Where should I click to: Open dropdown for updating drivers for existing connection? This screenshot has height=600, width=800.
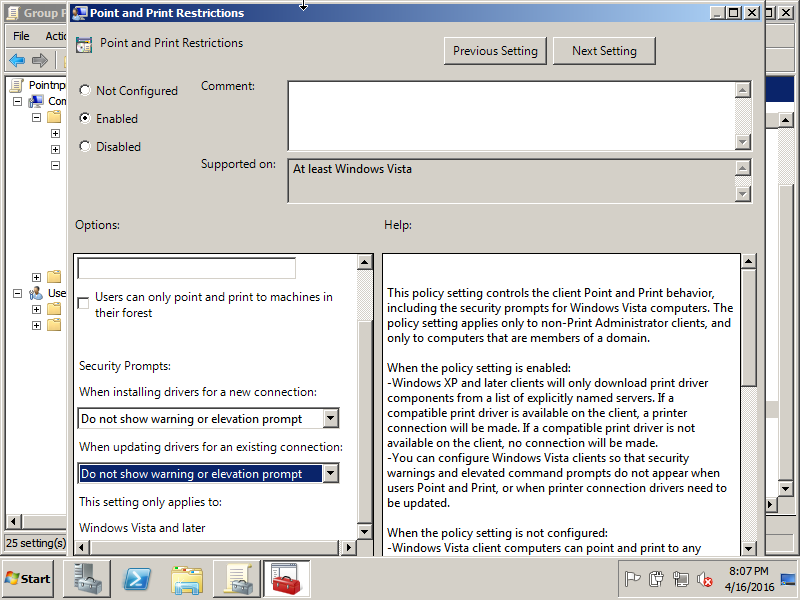point(330,474)
